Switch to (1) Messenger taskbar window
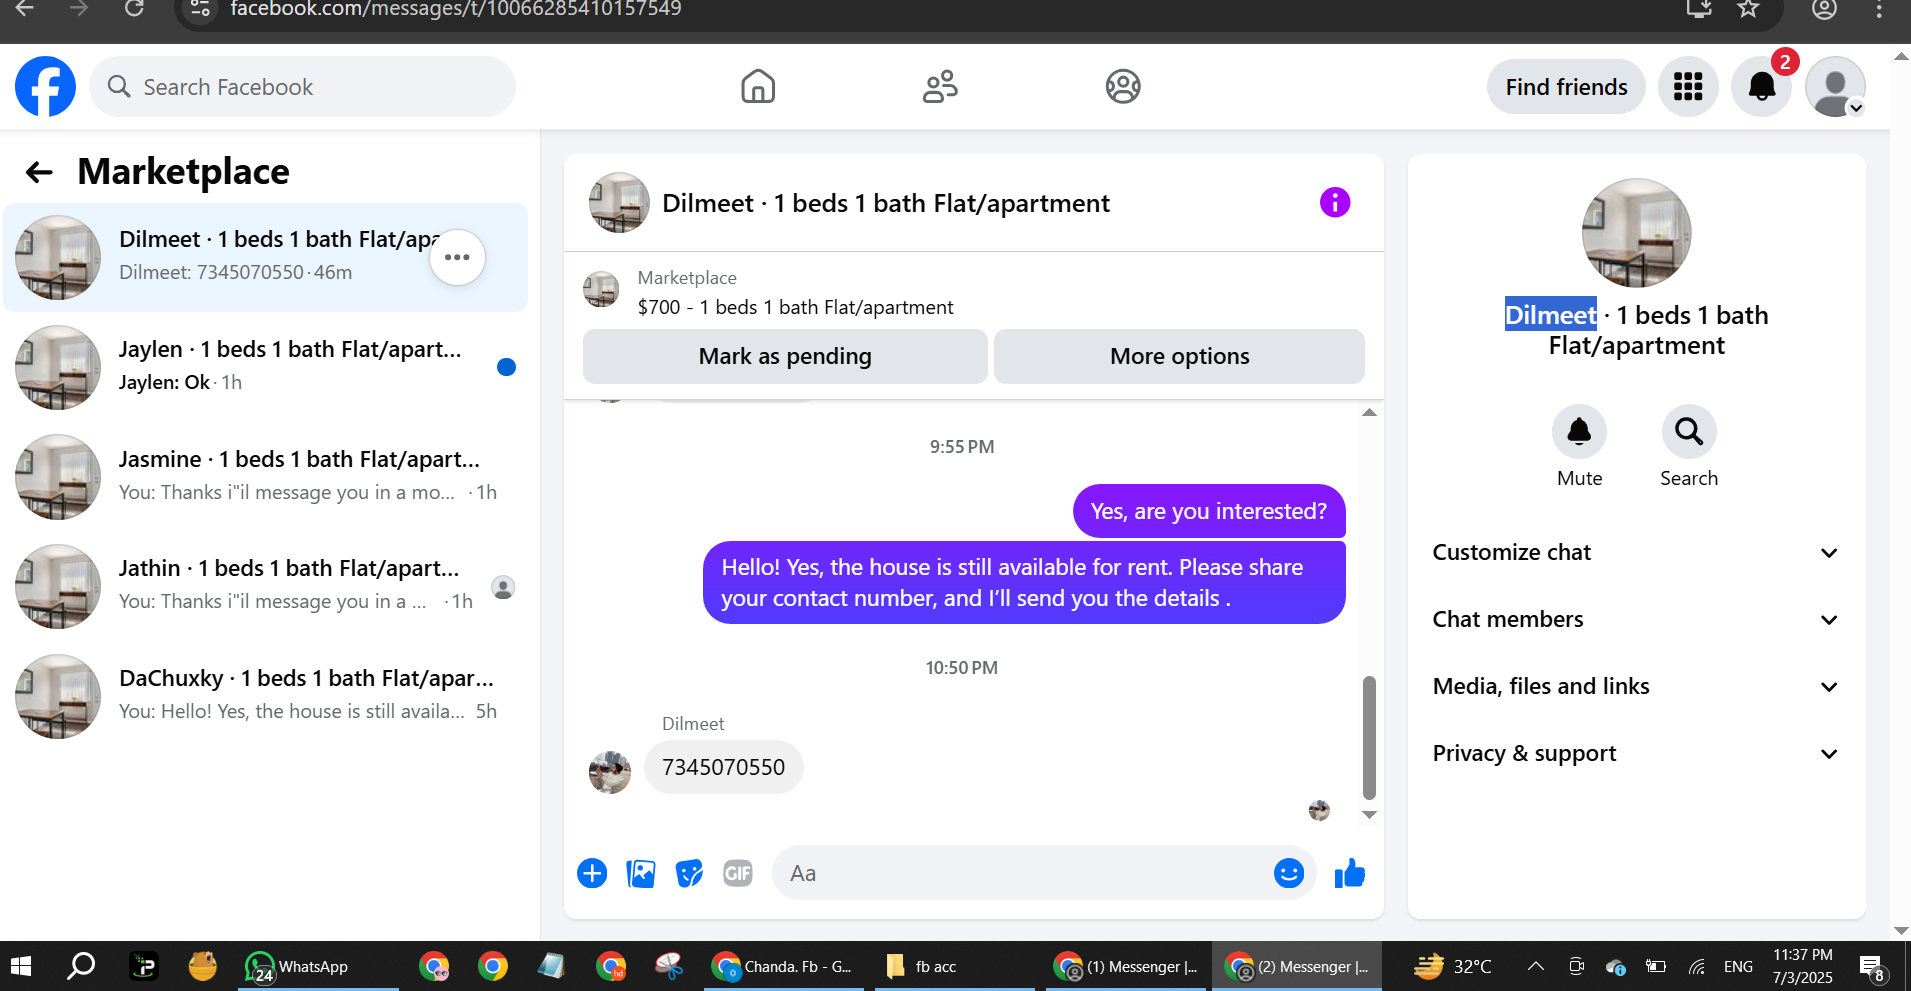Image resolution: width=1911 pixels, height=991 pixels. pyautogui.click(x=1128, y=966)
